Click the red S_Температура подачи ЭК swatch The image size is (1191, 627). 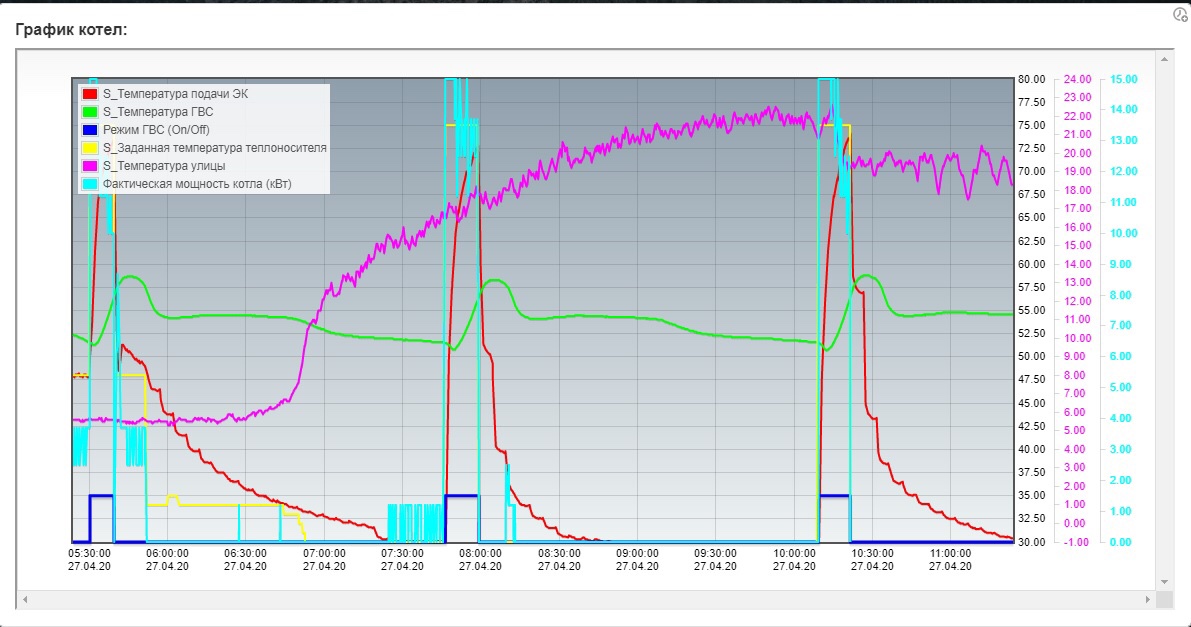click(90, 94)
